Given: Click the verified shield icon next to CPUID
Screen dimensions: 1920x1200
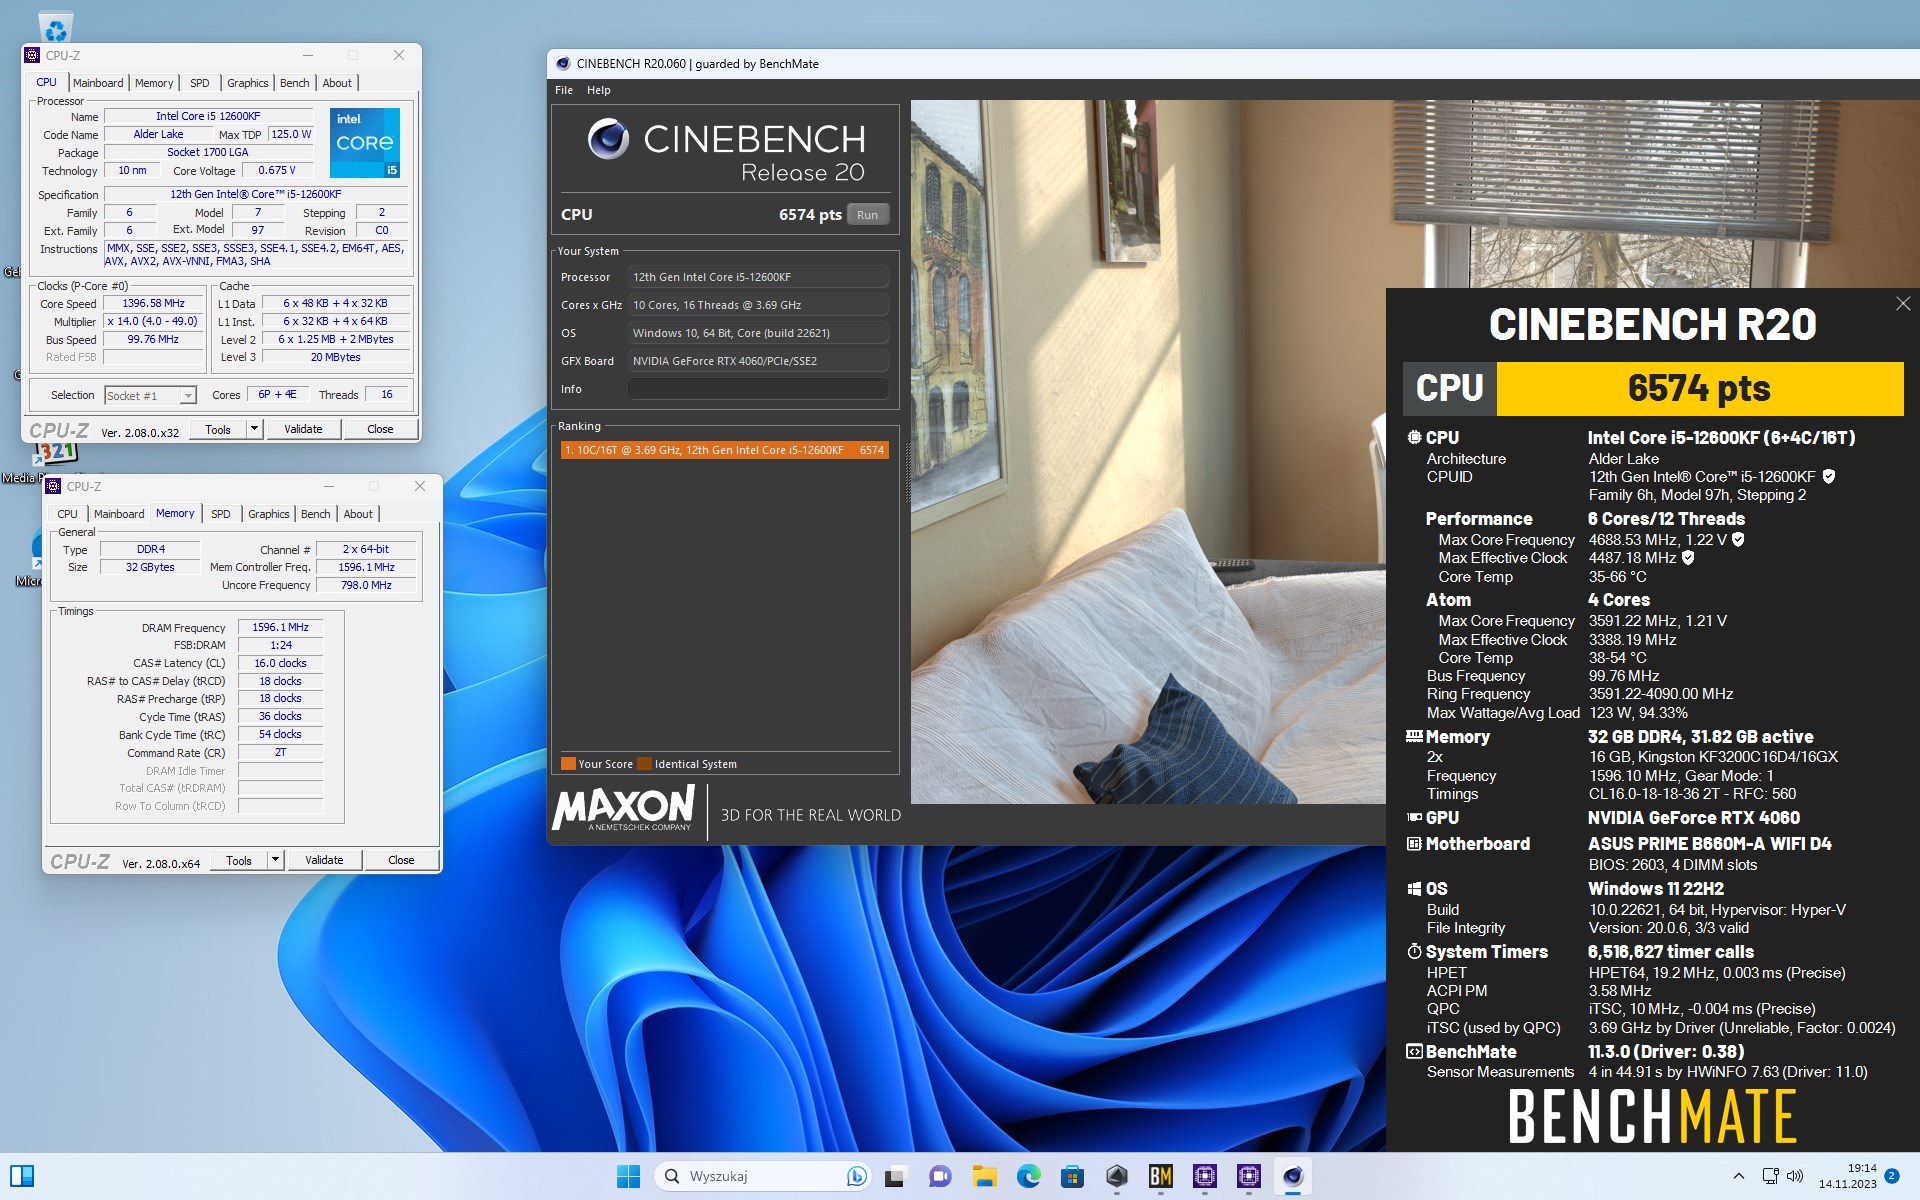Looking at the screenshot, I should pyautogui.click(x=1829, y=477).
